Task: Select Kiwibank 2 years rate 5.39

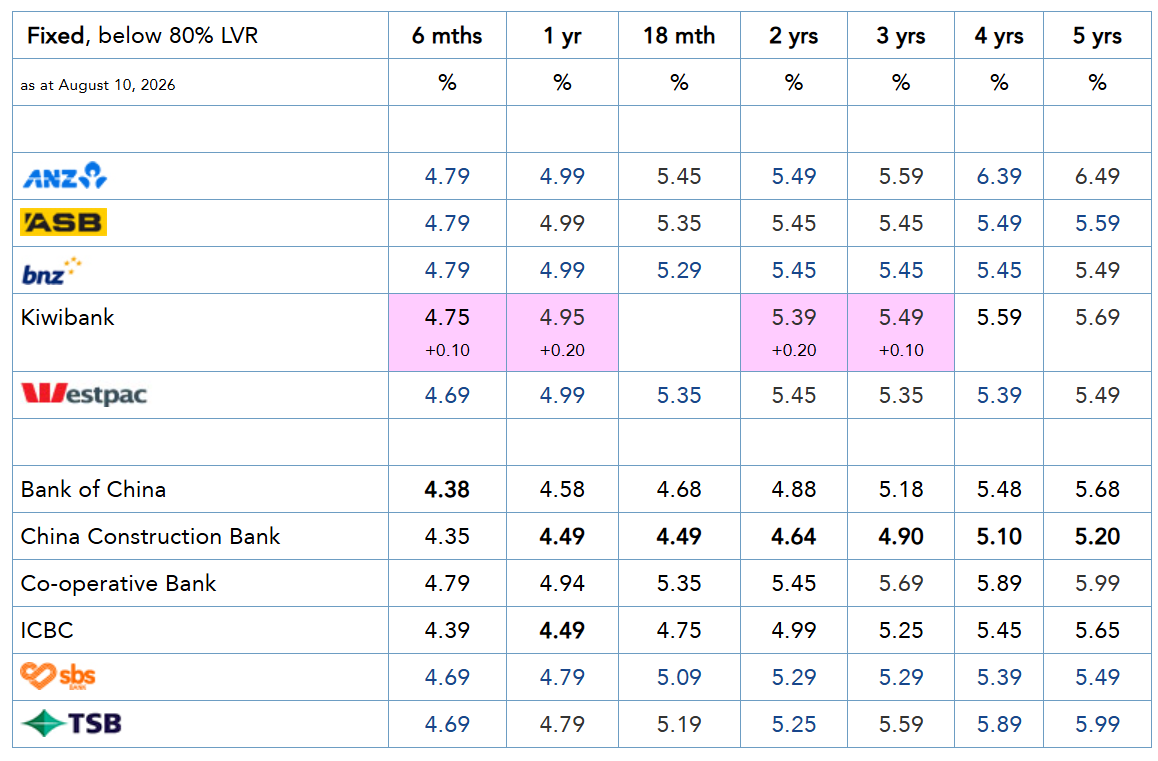Action: [794, 318]
